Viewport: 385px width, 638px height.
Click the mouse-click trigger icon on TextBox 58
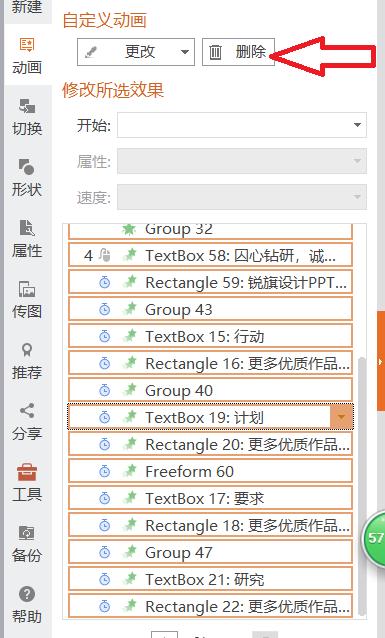coord(105,256)
